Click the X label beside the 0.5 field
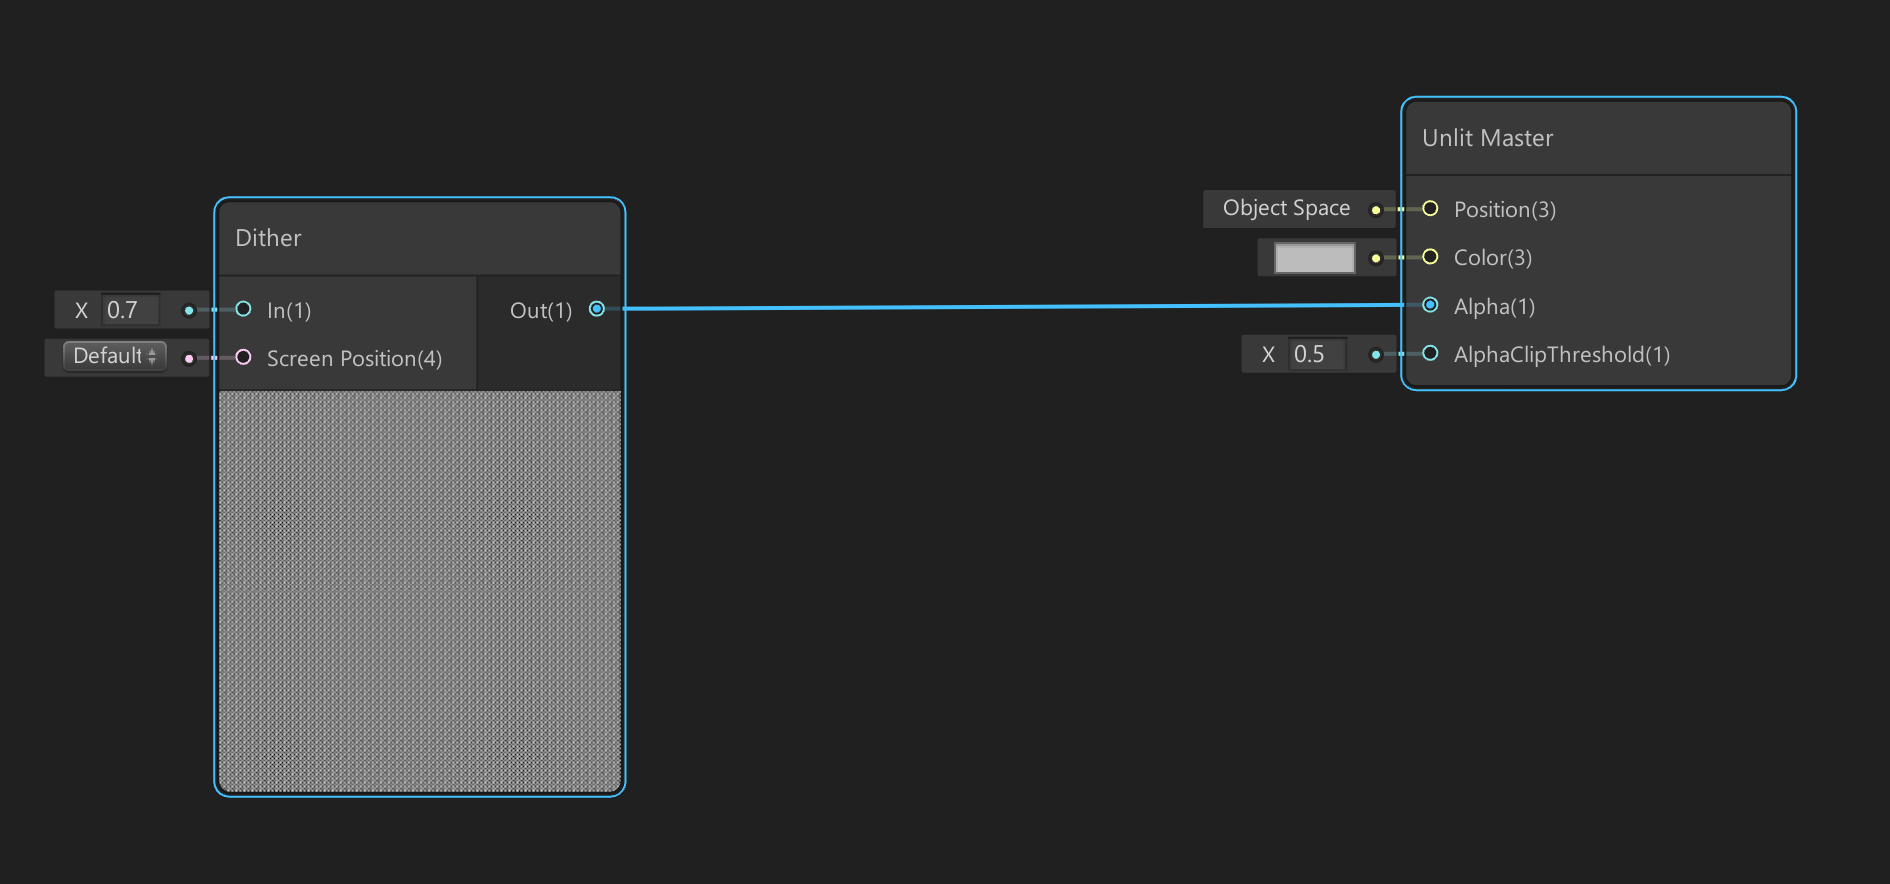The width and height of the screenshot is (1890, 884). [x=1268, y=354]
